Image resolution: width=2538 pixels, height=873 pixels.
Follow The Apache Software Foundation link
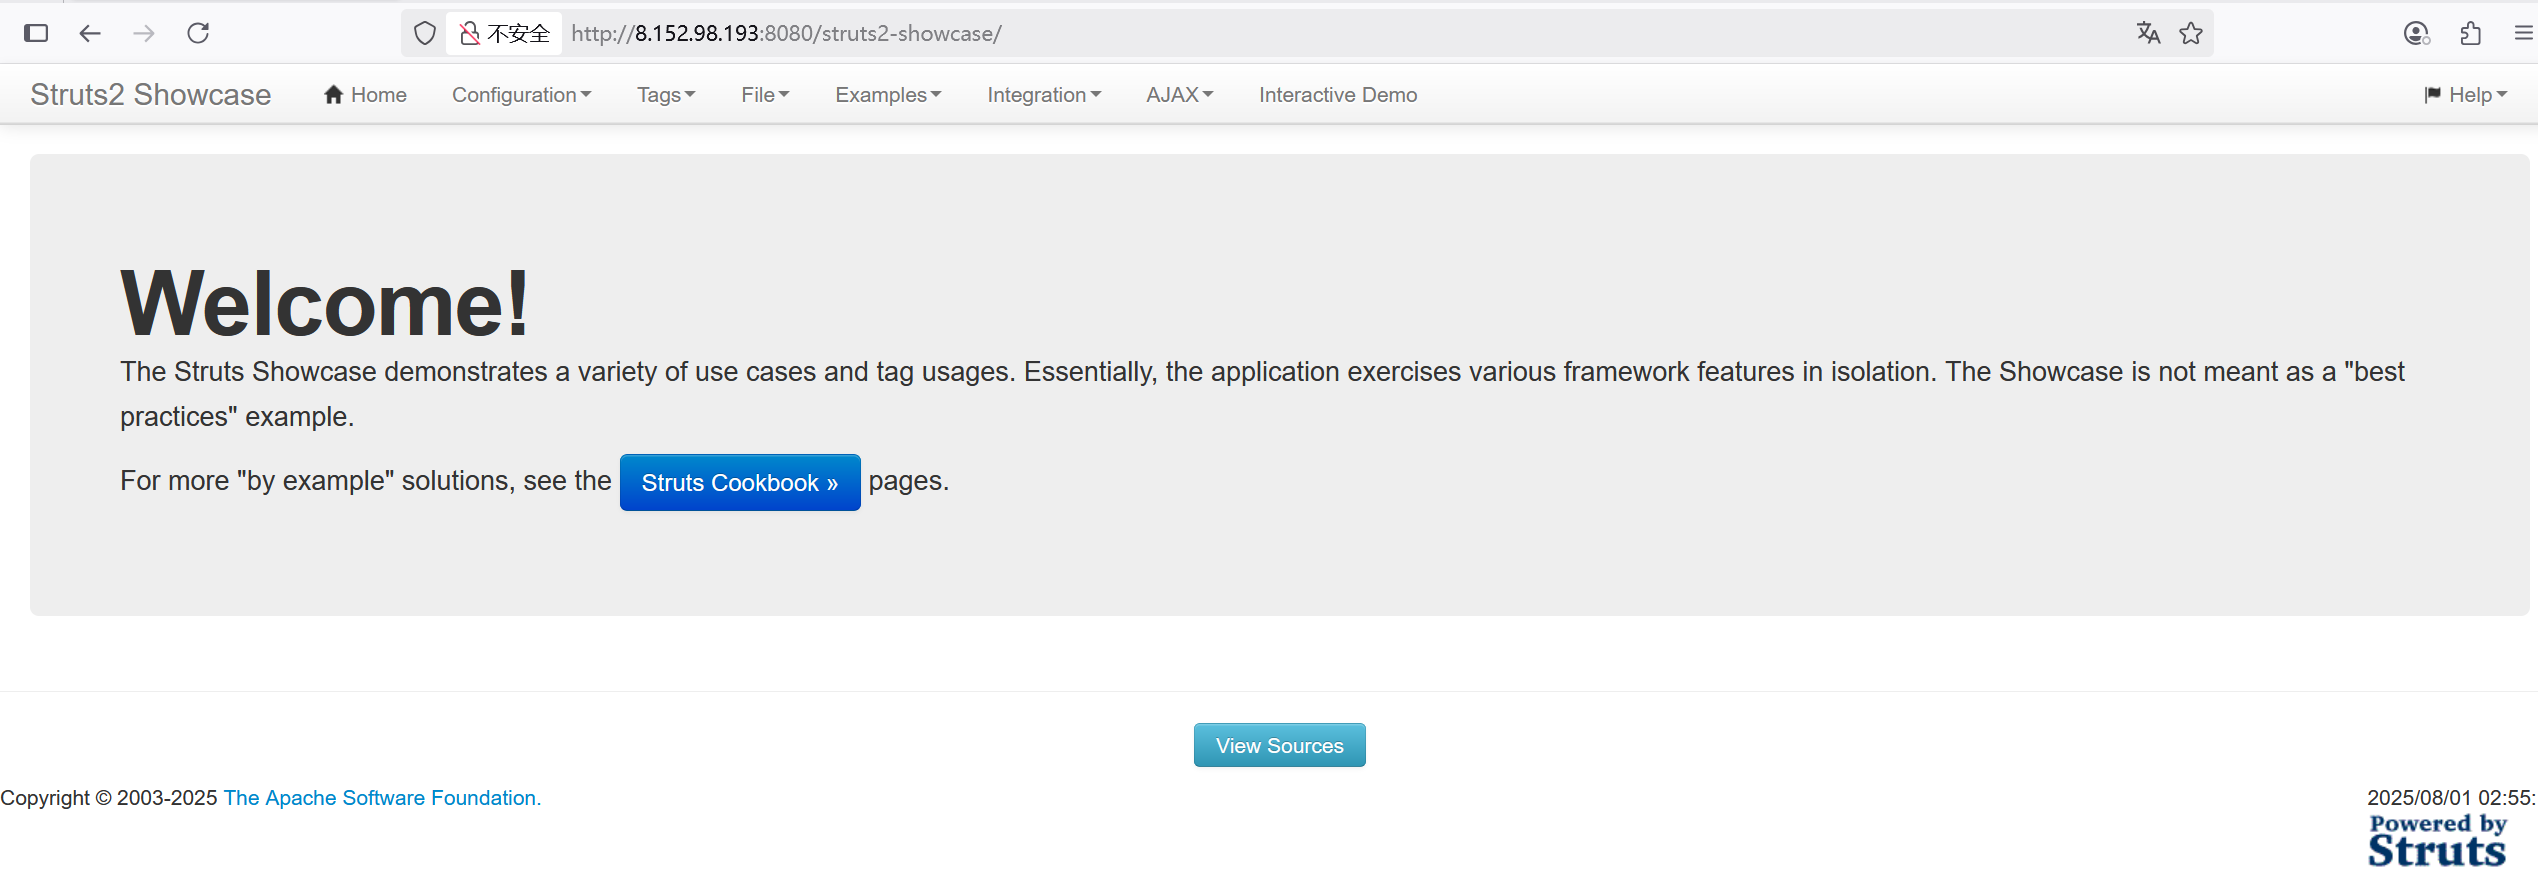click(382, 797)
